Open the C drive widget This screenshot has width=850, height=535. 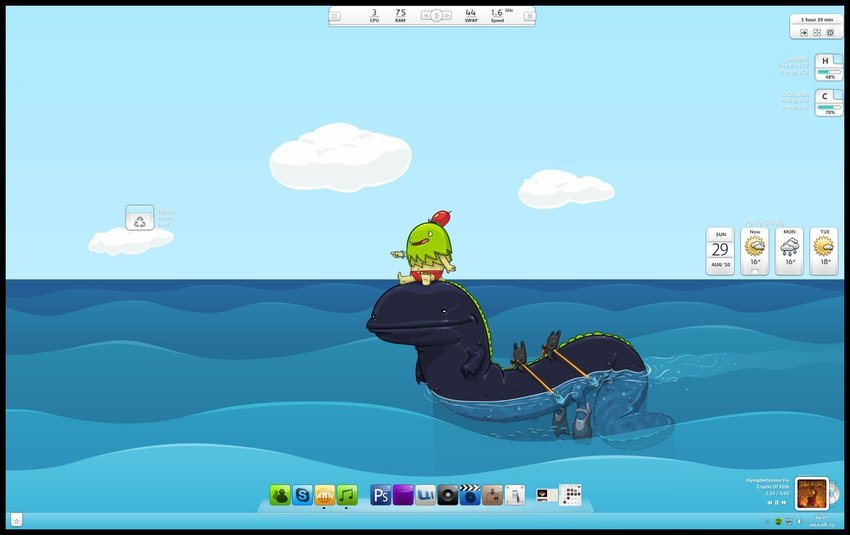click(x=828, y=102)
